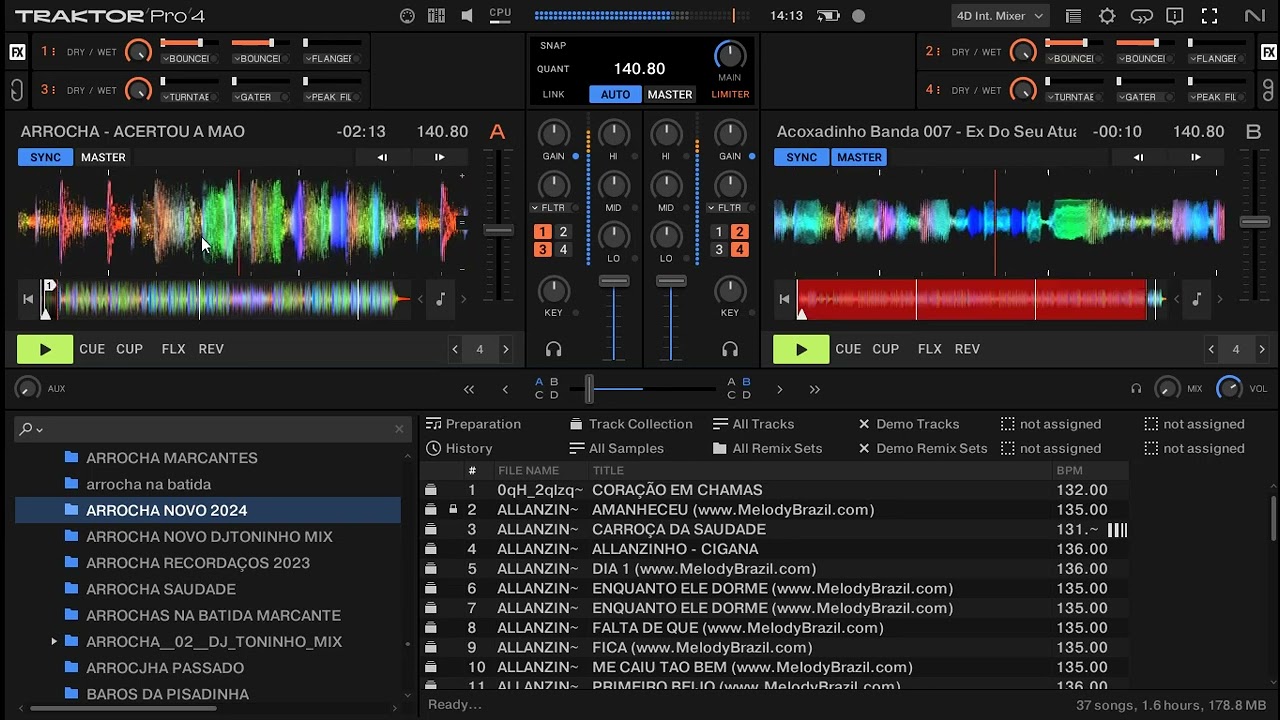Screen dimensions: 1280x720
Task: Open All Tracks favorite
Action: pyautogui.click(x=753, y=424)
